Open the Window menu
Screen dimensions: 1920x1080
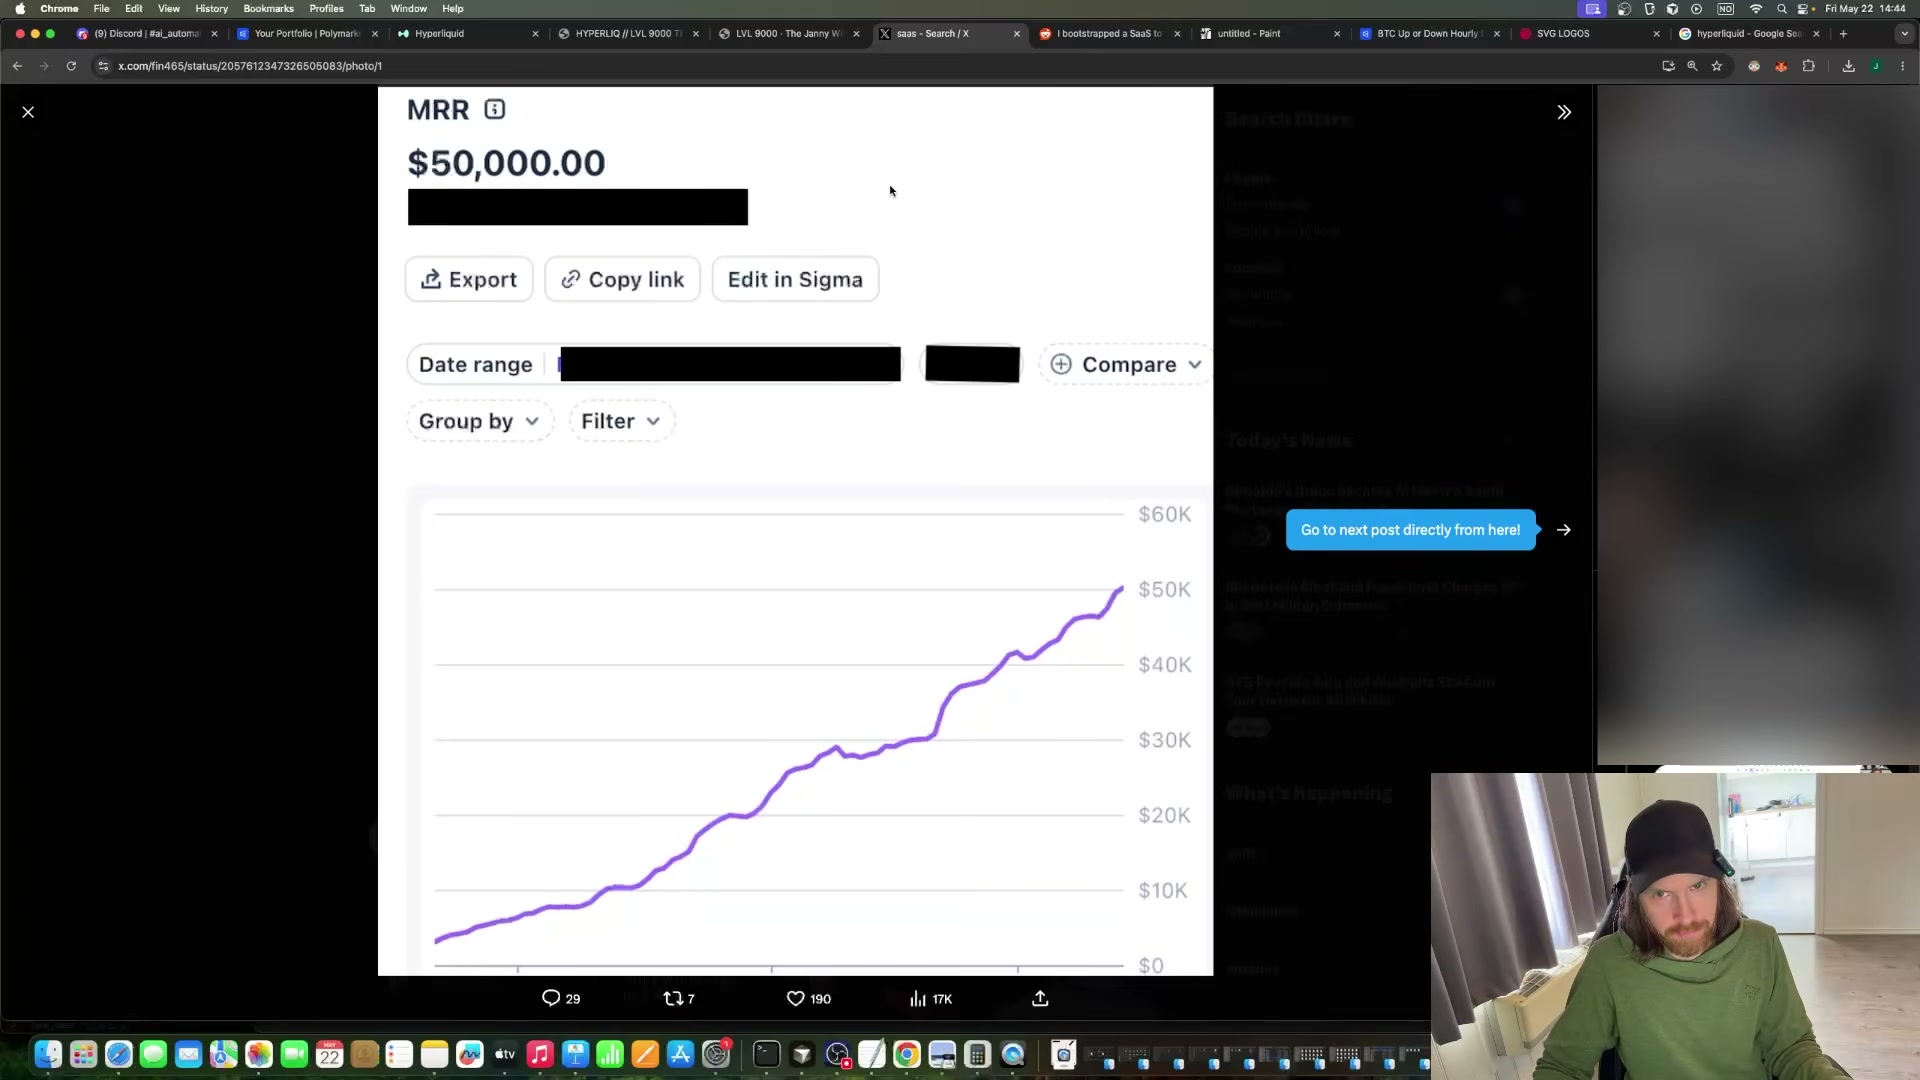pyautogui.click(x=408, y=9)
